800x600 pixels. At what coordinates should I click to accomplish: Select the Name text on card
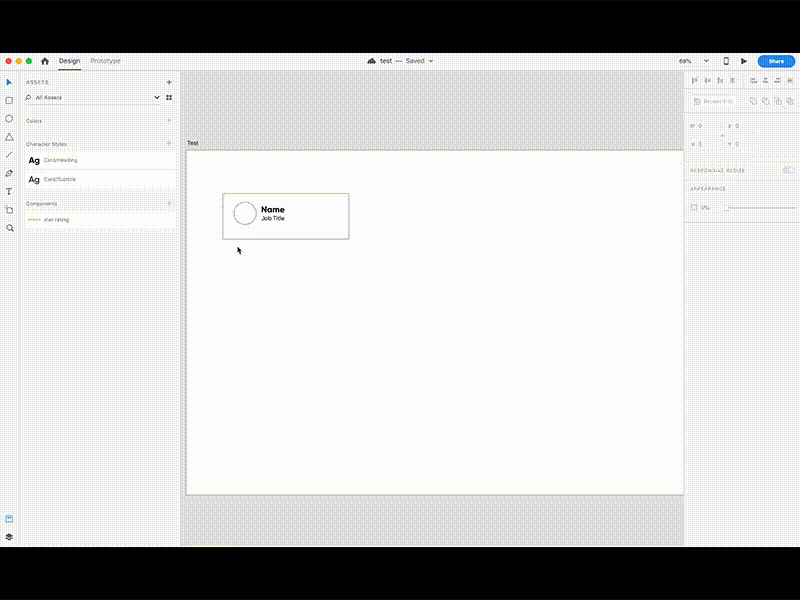click(273, 209)
